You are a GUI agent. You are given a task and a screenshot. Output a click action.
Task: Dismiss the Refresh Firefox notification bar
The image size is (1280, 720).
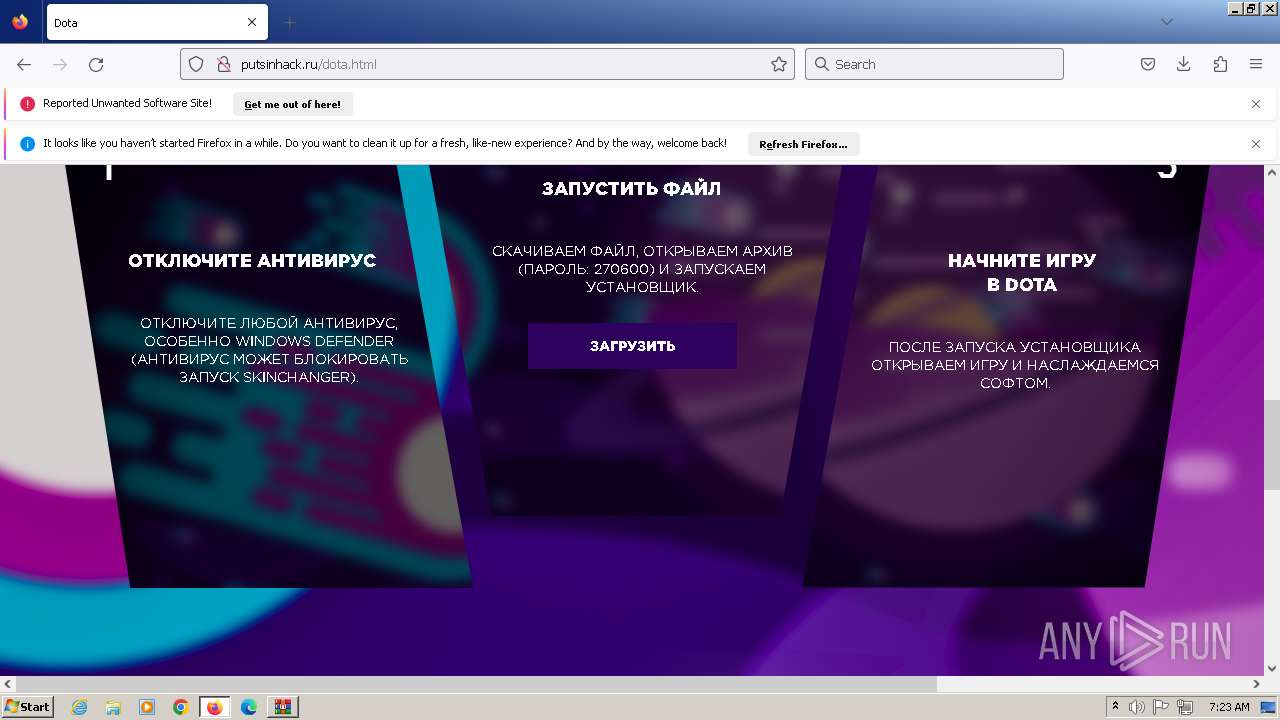point(1256,144)
